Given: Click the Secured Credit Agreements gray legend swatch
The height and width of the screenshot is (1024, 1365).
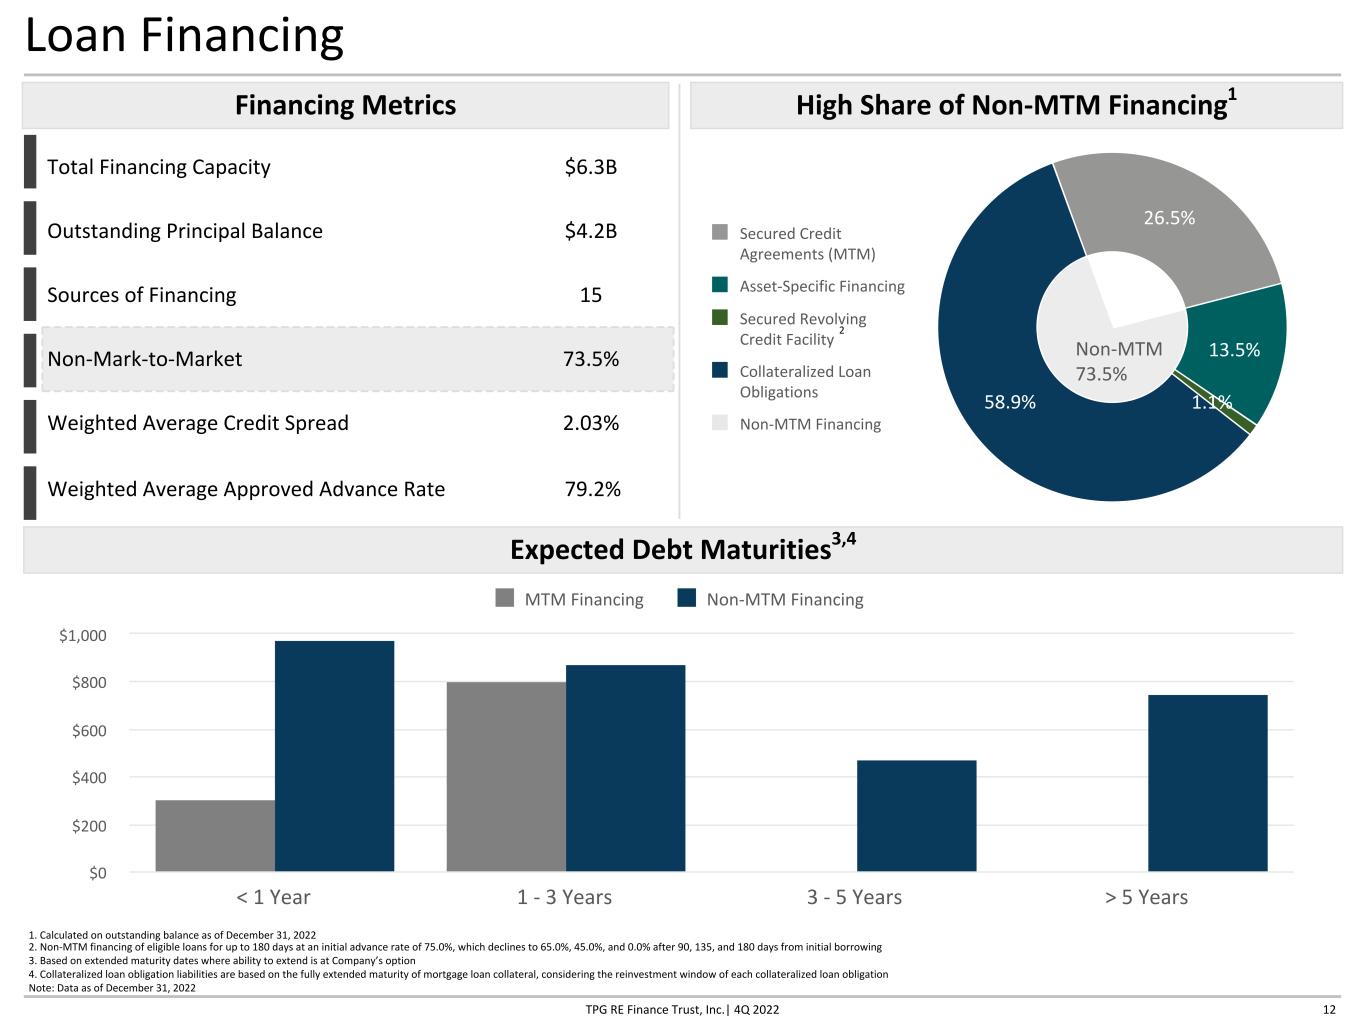Looking at the screenshot, I should (x=720, y=232).
